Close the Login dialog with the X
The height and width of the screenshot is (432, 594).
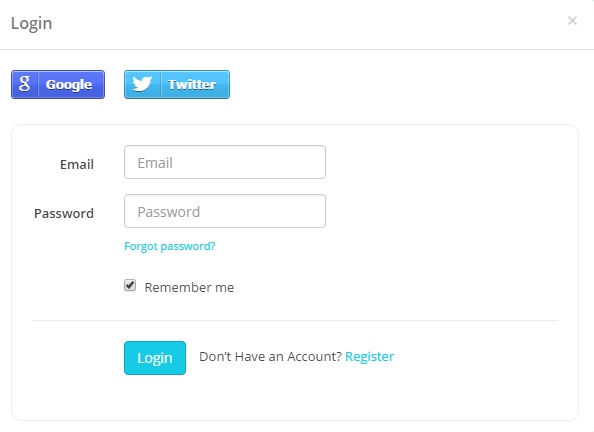coord(572,20)
